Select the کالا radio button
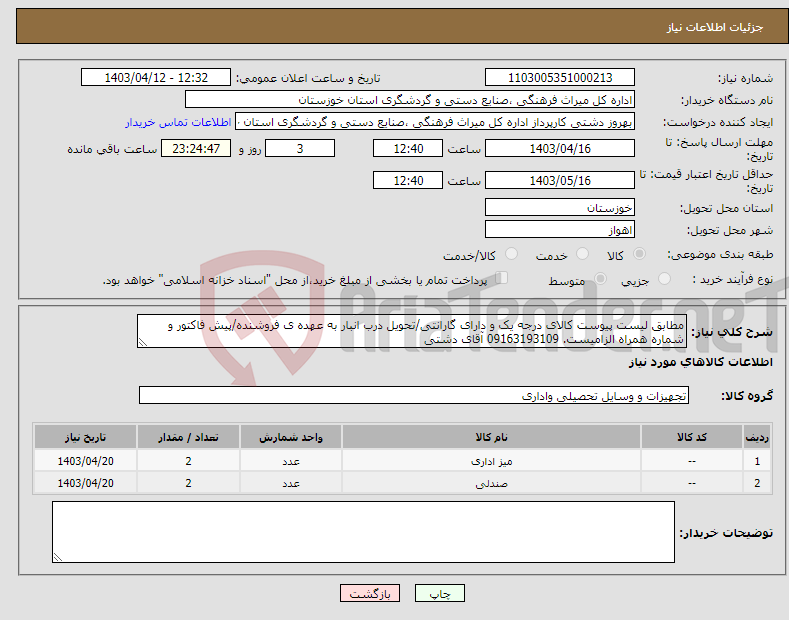The height and width of the screenshot is (620, 789). [x=639, y=254]
